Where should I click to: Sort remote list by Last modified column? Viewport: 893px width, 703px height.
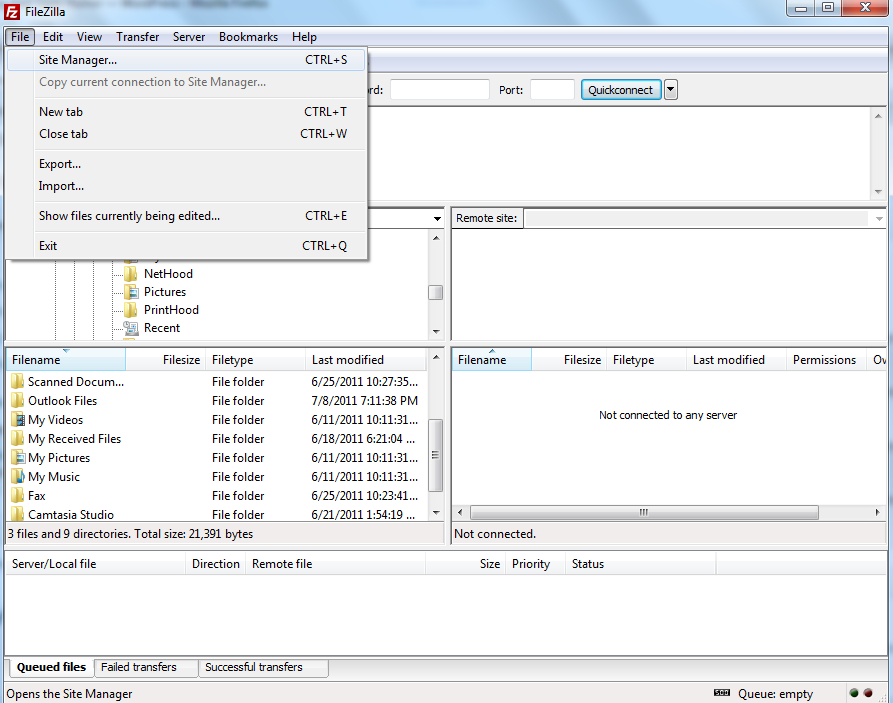coord(736,360)
